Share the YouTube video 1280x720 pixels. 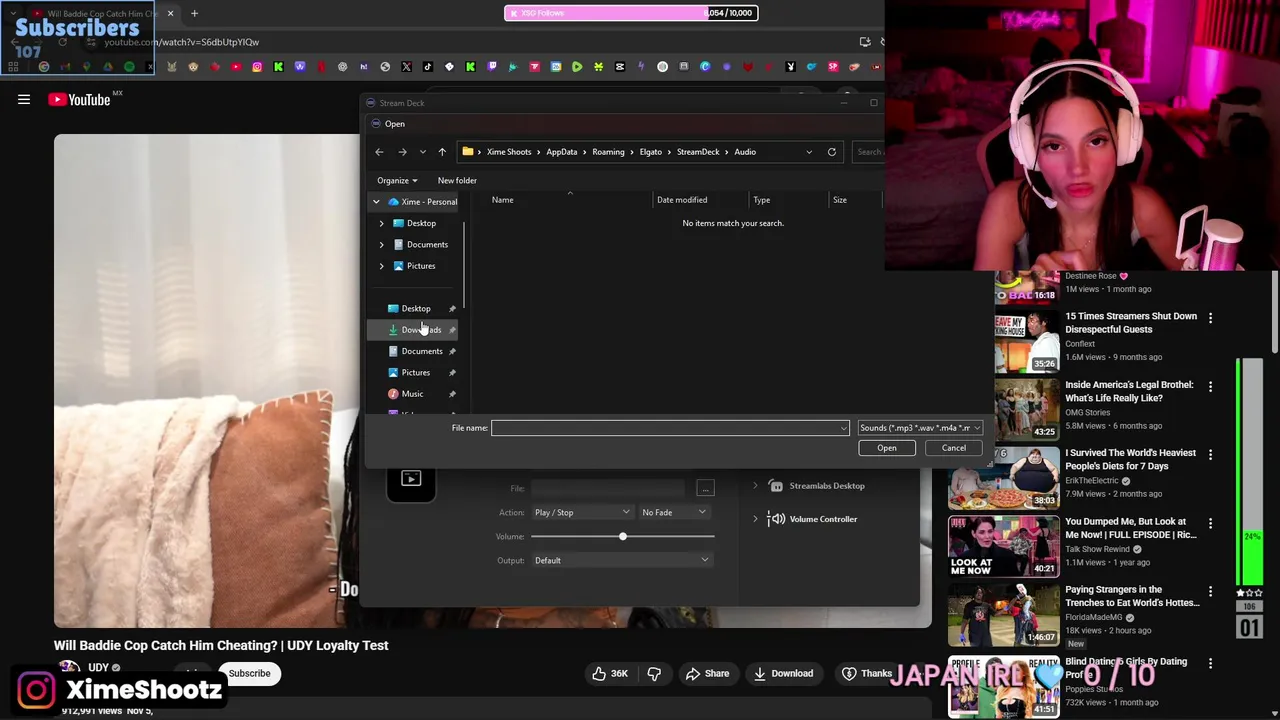706,674
